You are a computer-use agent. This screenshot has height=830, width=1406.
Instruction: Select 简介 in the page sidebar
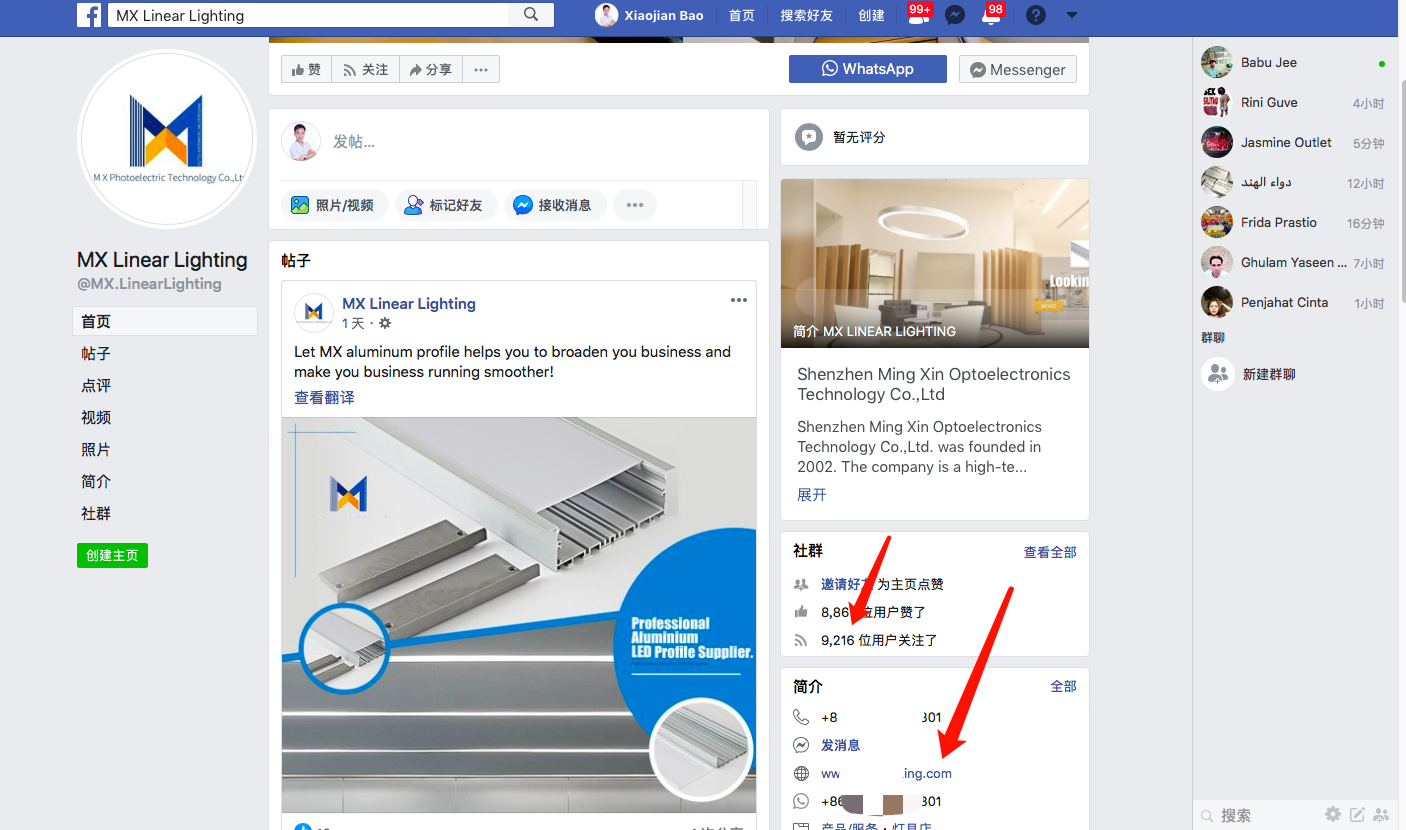tap(96, 481)
